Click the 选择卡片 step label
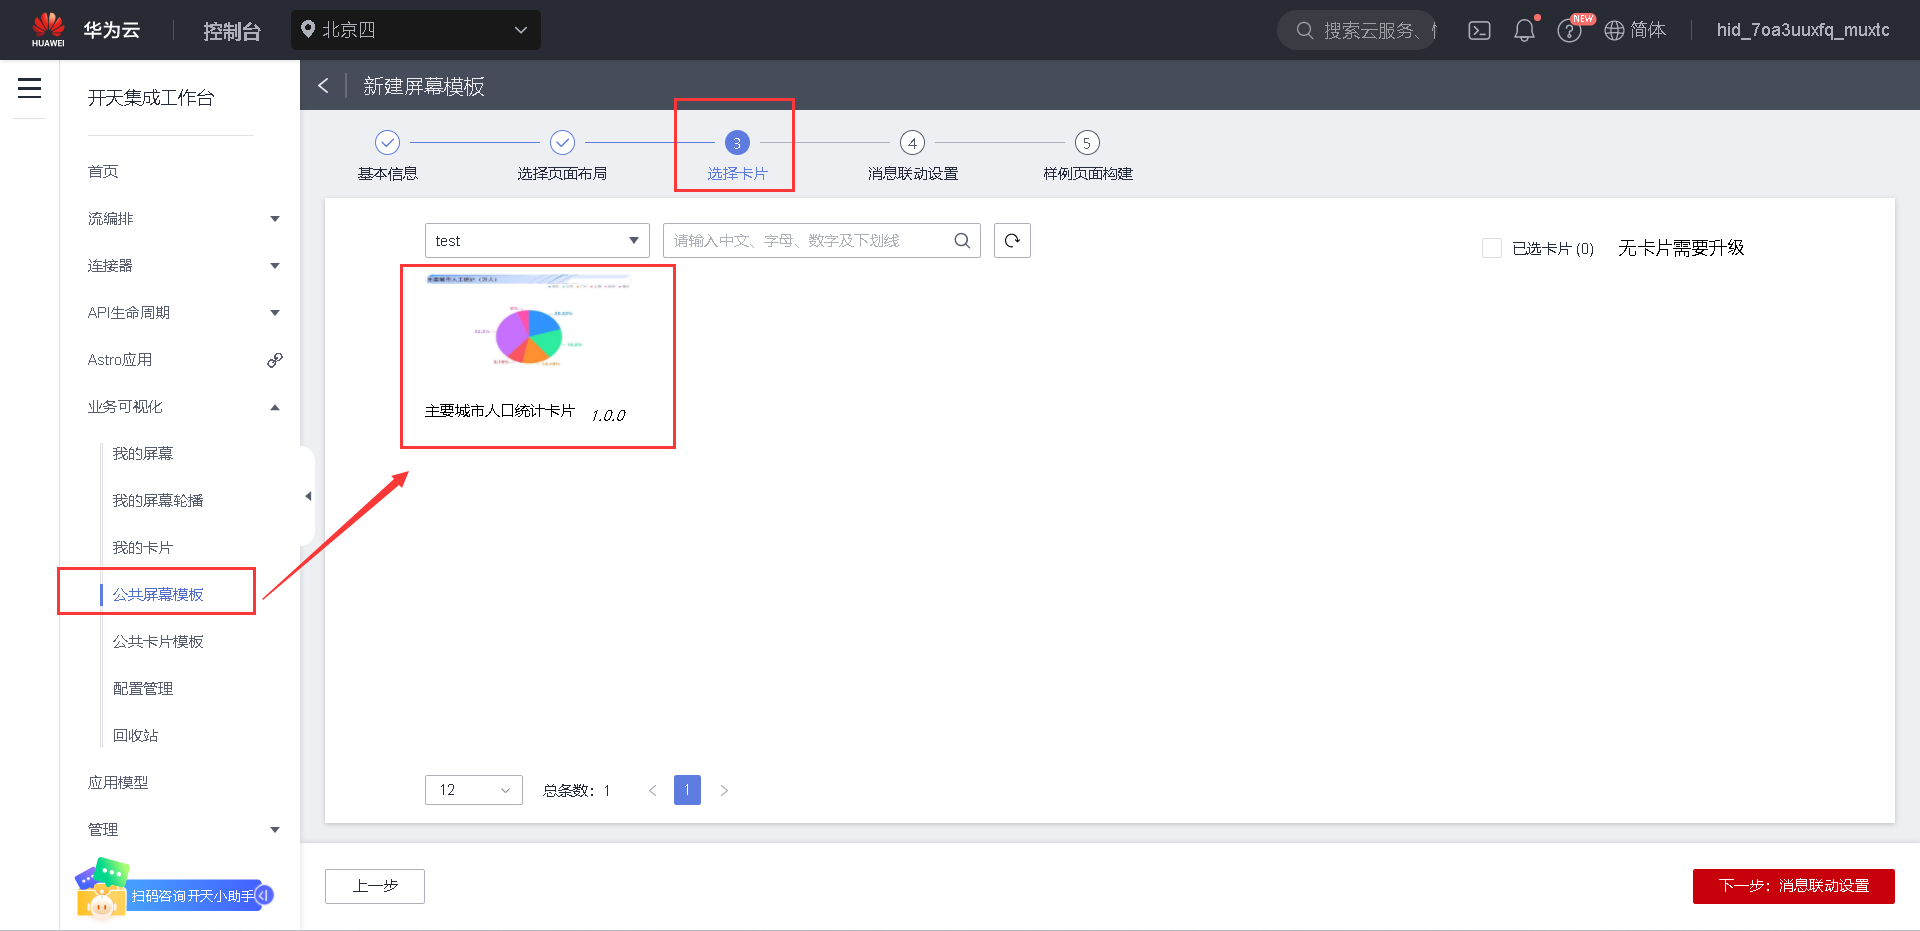 737,174
